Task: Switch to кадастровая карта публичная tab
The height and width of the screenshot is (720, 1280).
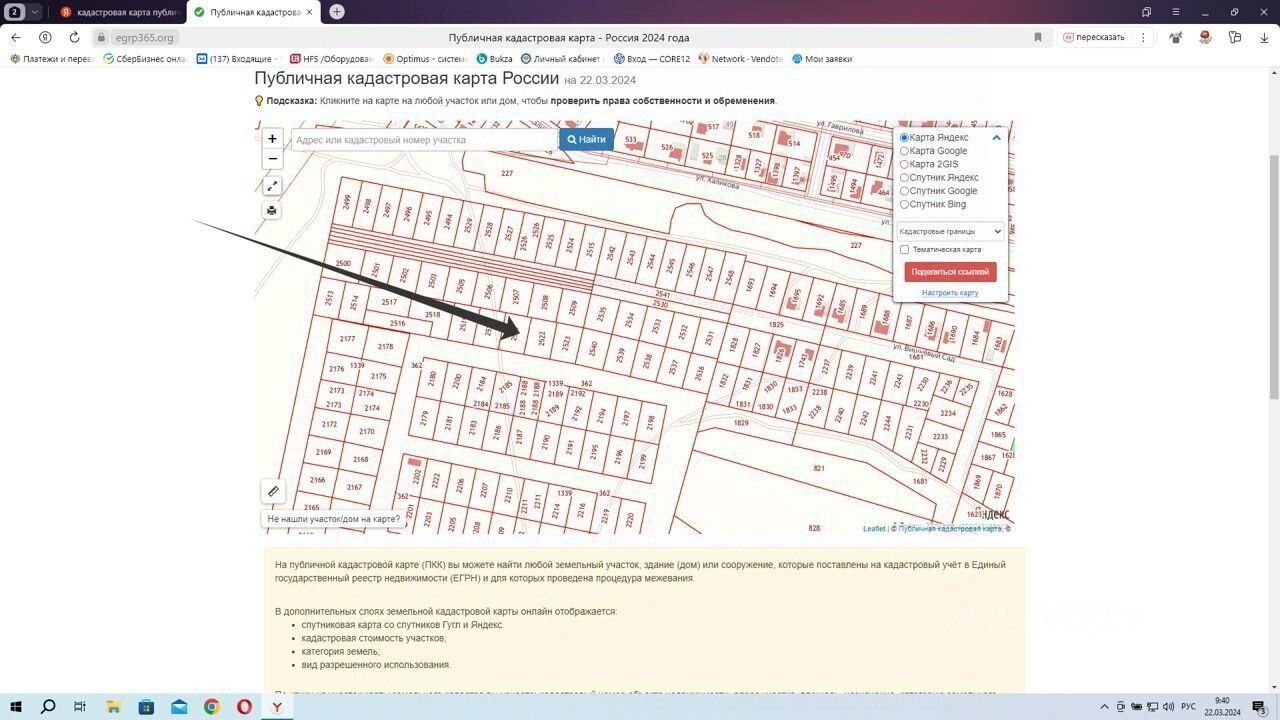Action: click(x=119, y=12)
